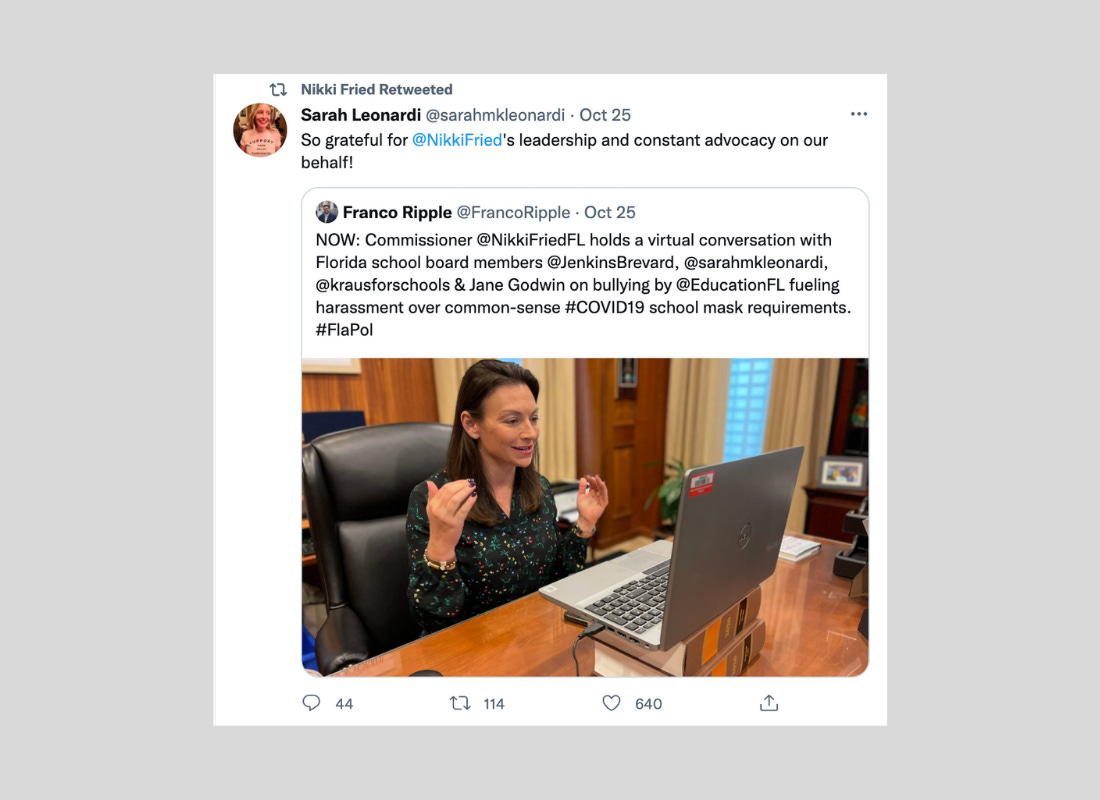The width and height of the screenshot is (1100, 800).
Task: Open the share icon under the tweet
Action: [x=769, y=703]
